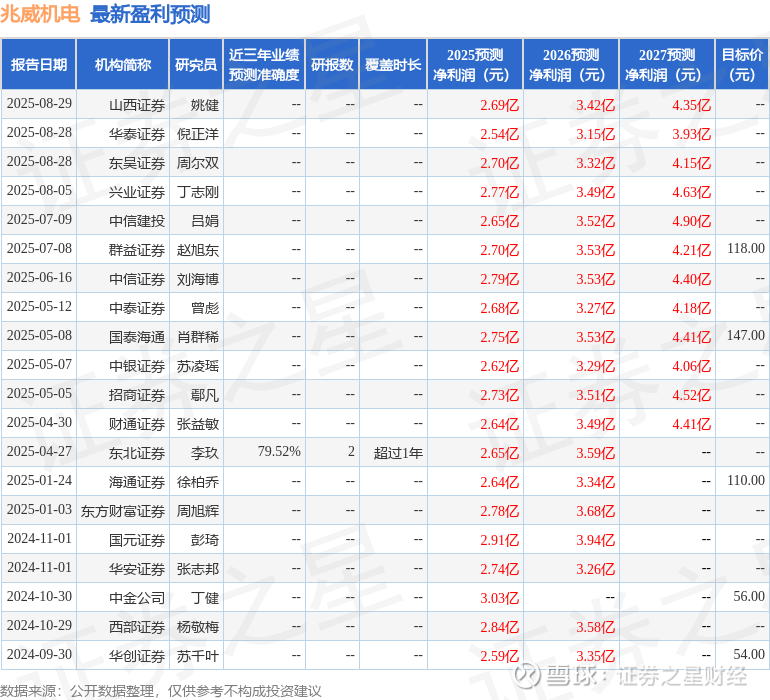Click analyst name 苏凌瑶

click(x=197, y=365)
